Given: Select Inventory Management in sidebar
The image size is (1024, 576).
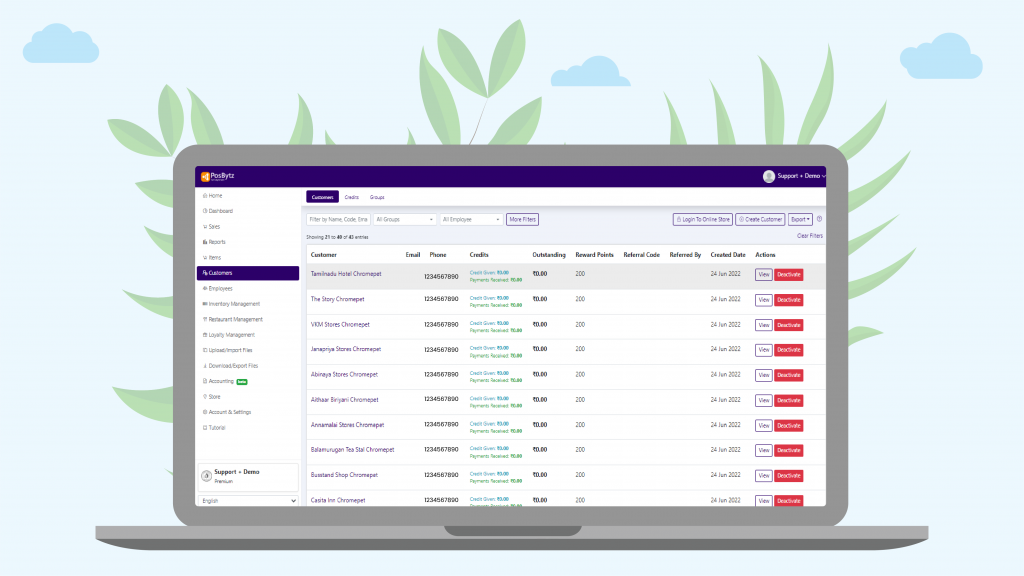Looking at the screenshot, I should click(232, 304).
